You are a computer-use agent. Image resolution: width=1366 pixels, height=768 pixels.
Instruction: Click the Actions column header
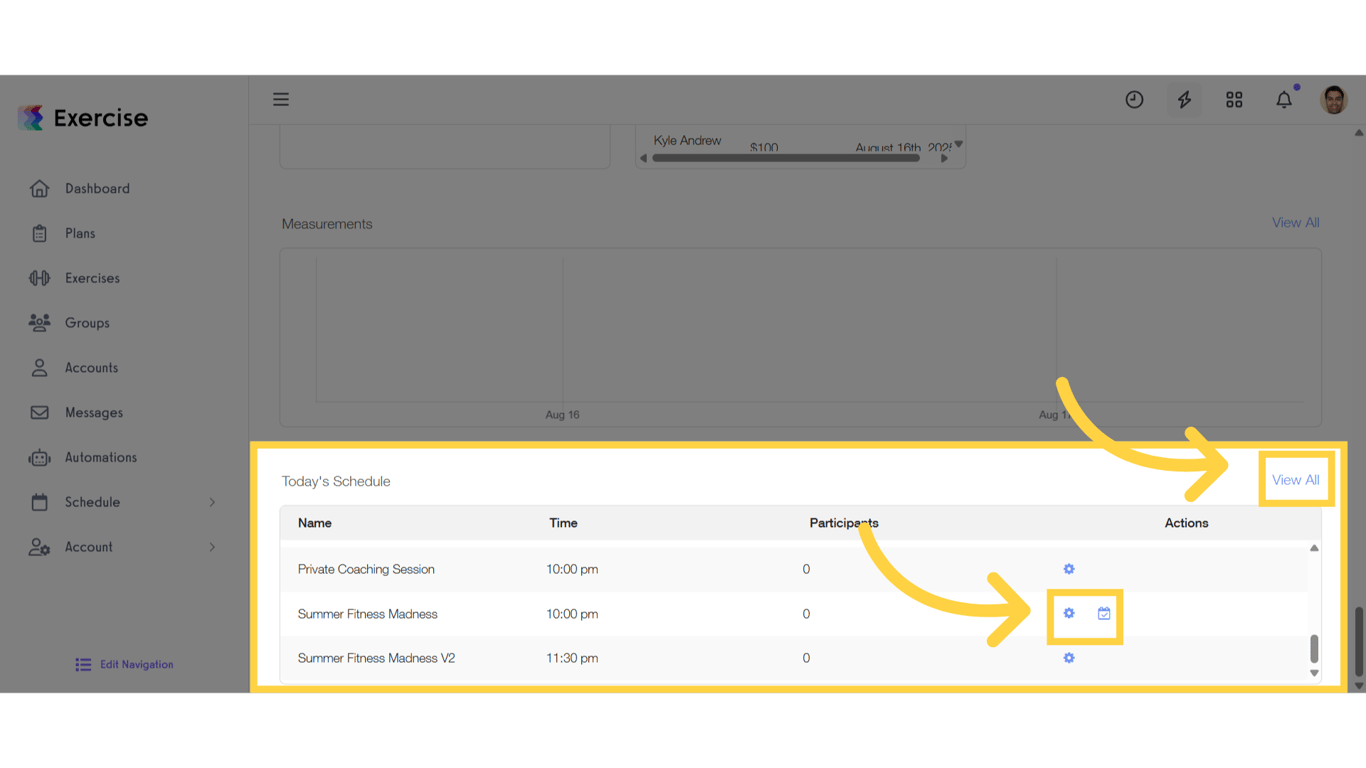(x=1186, y=523)
